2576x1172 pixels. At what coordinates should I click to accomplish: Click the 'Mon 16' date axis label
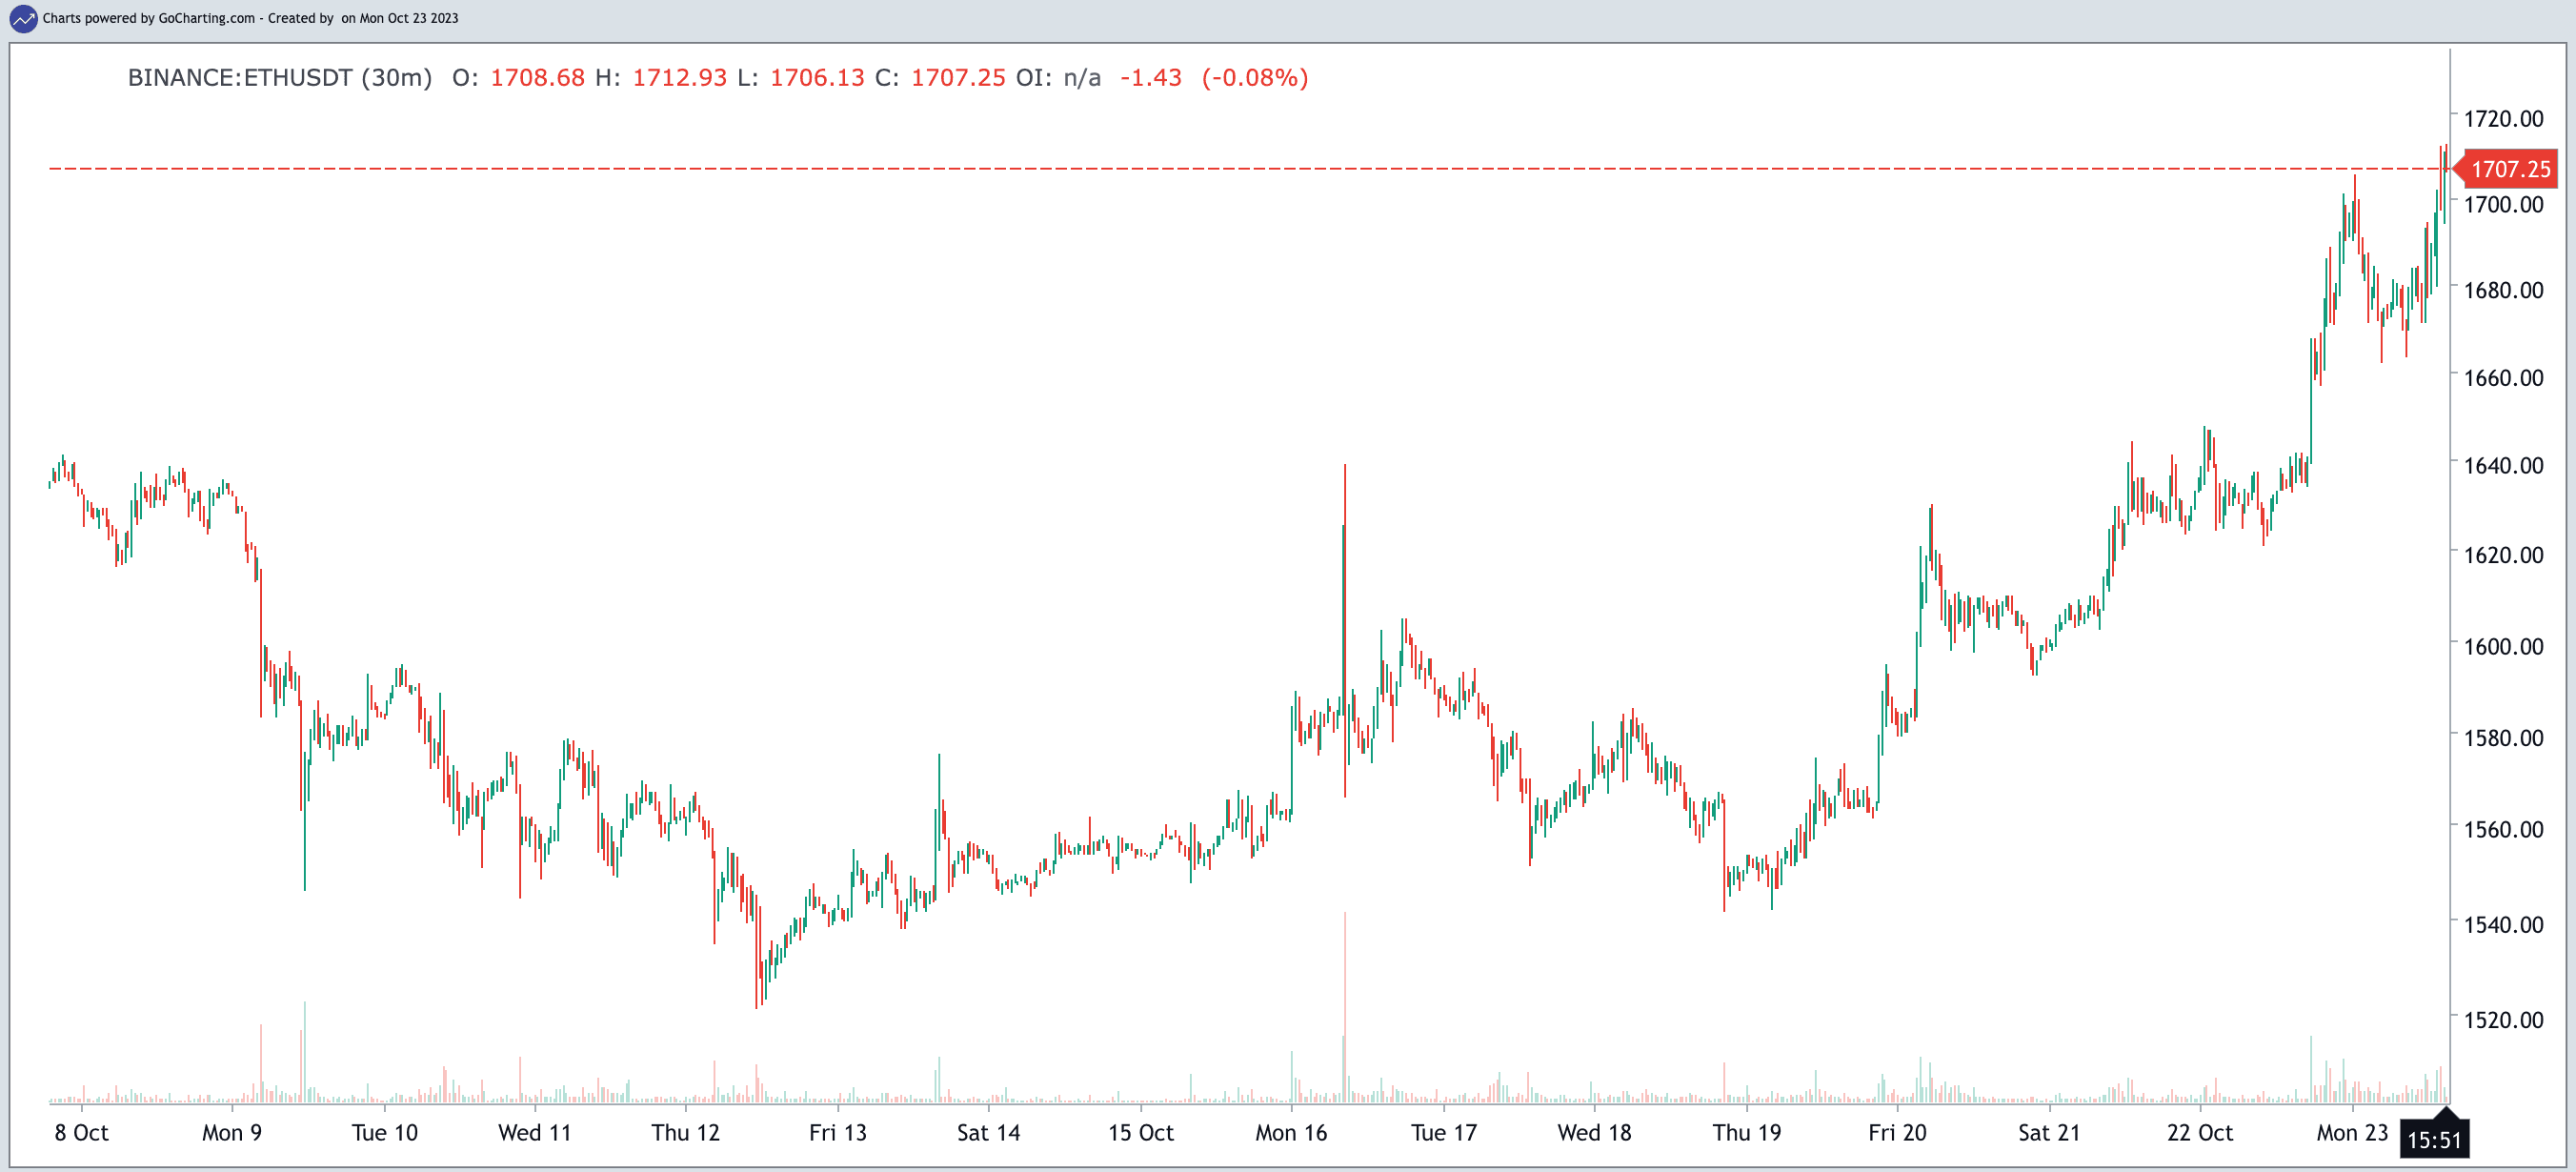point(1290,1133)
